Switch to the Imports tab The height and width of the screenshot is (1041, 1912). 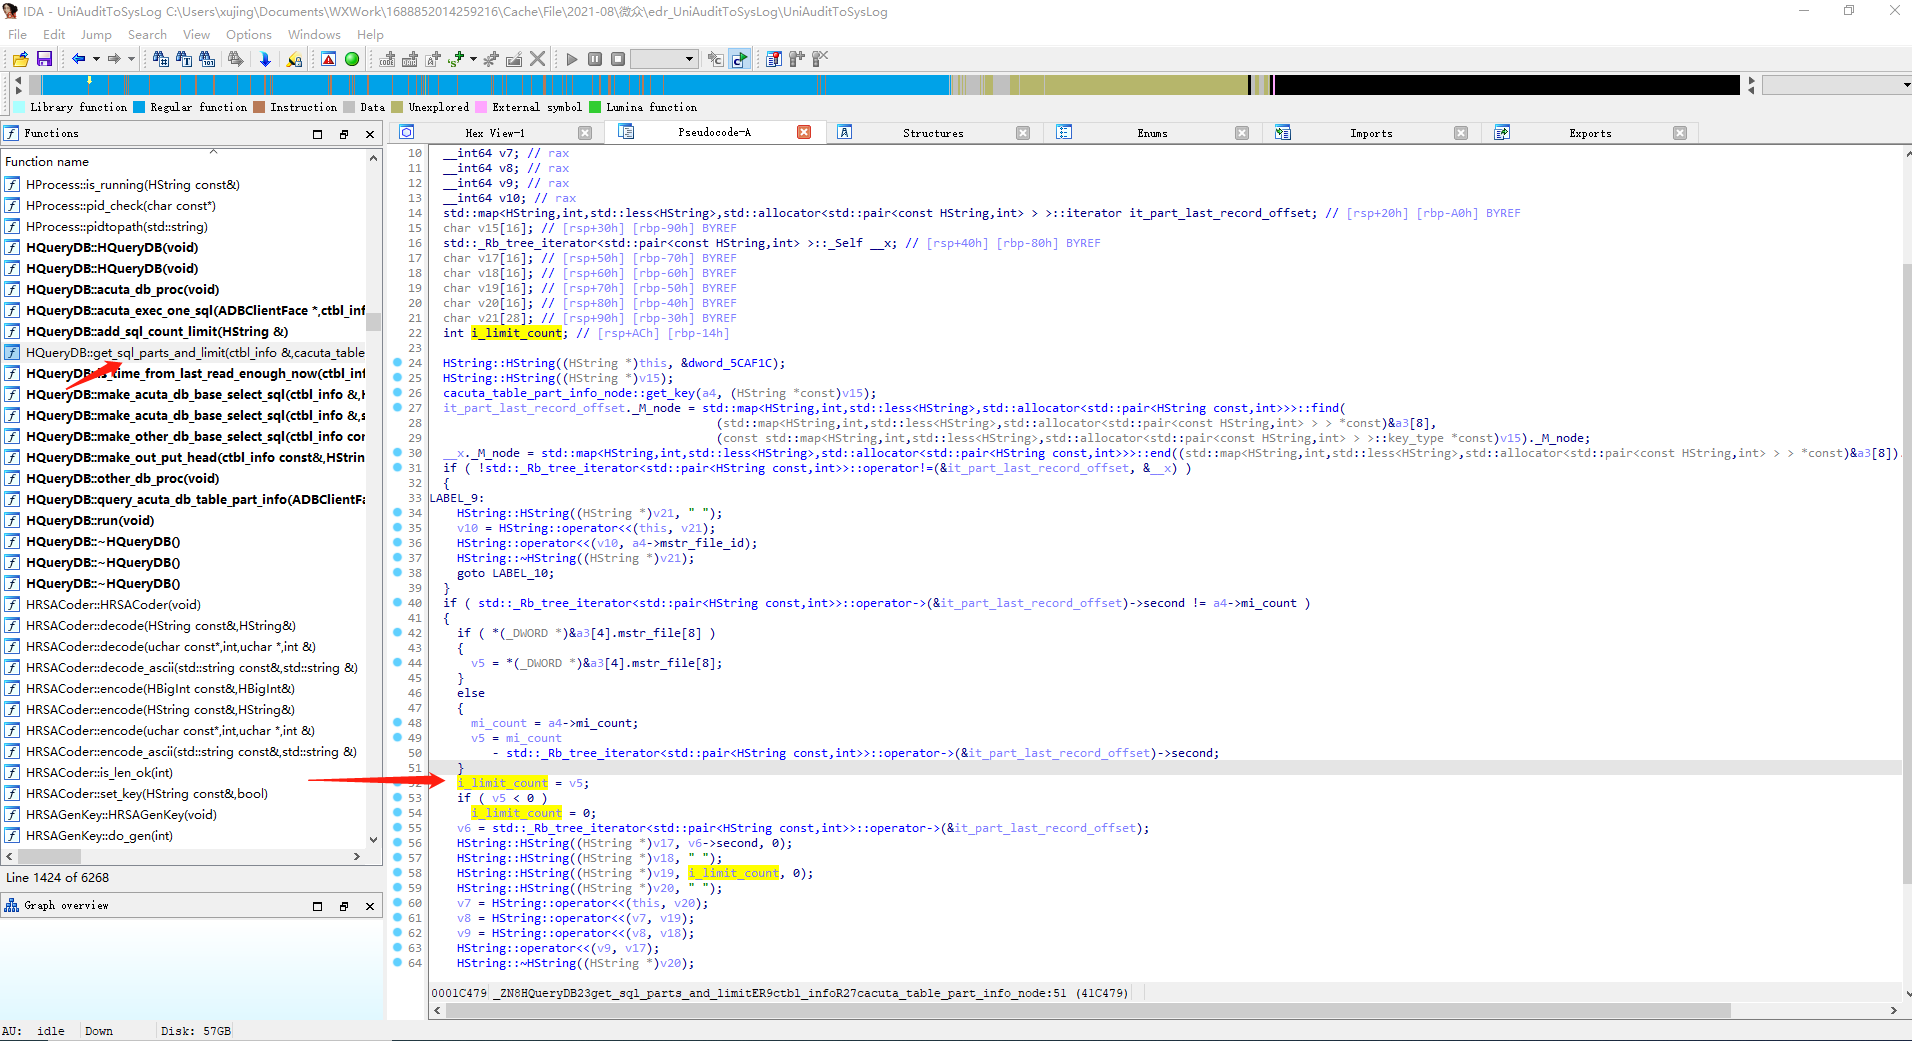coord(1371,133)
